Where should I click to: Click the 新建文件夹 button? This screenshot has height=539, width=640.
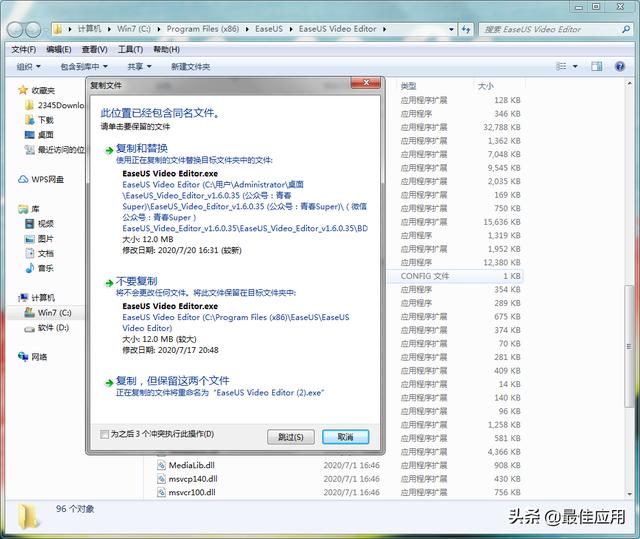[x=190, y=67]
